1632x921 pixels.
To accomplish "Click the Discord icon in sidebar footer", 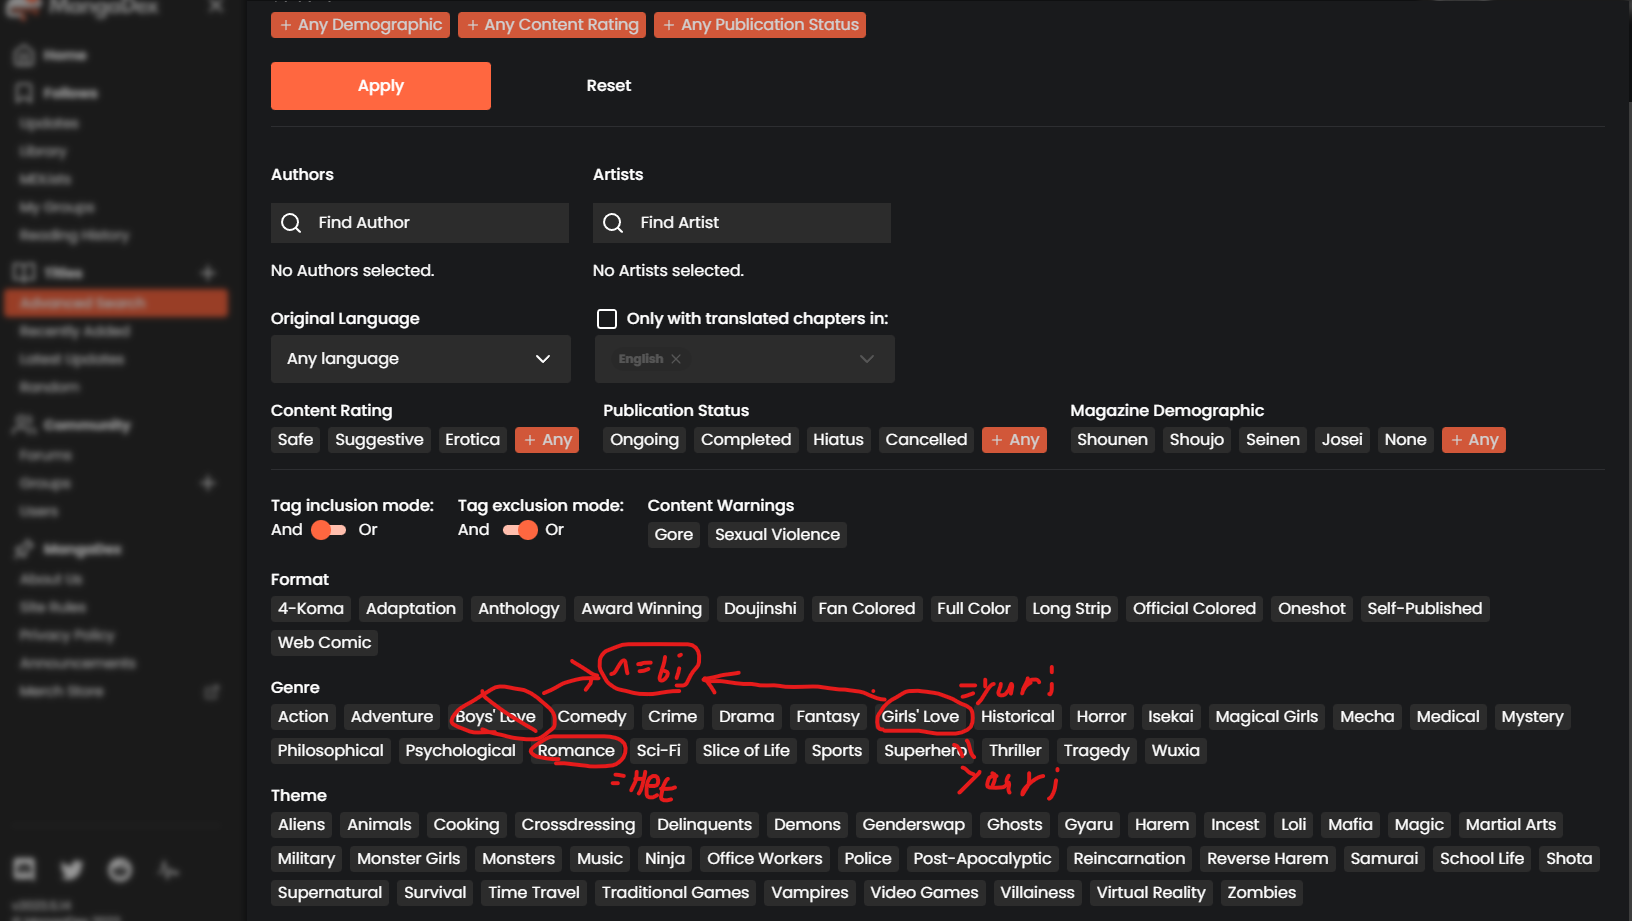I will [x=24, y=869].
